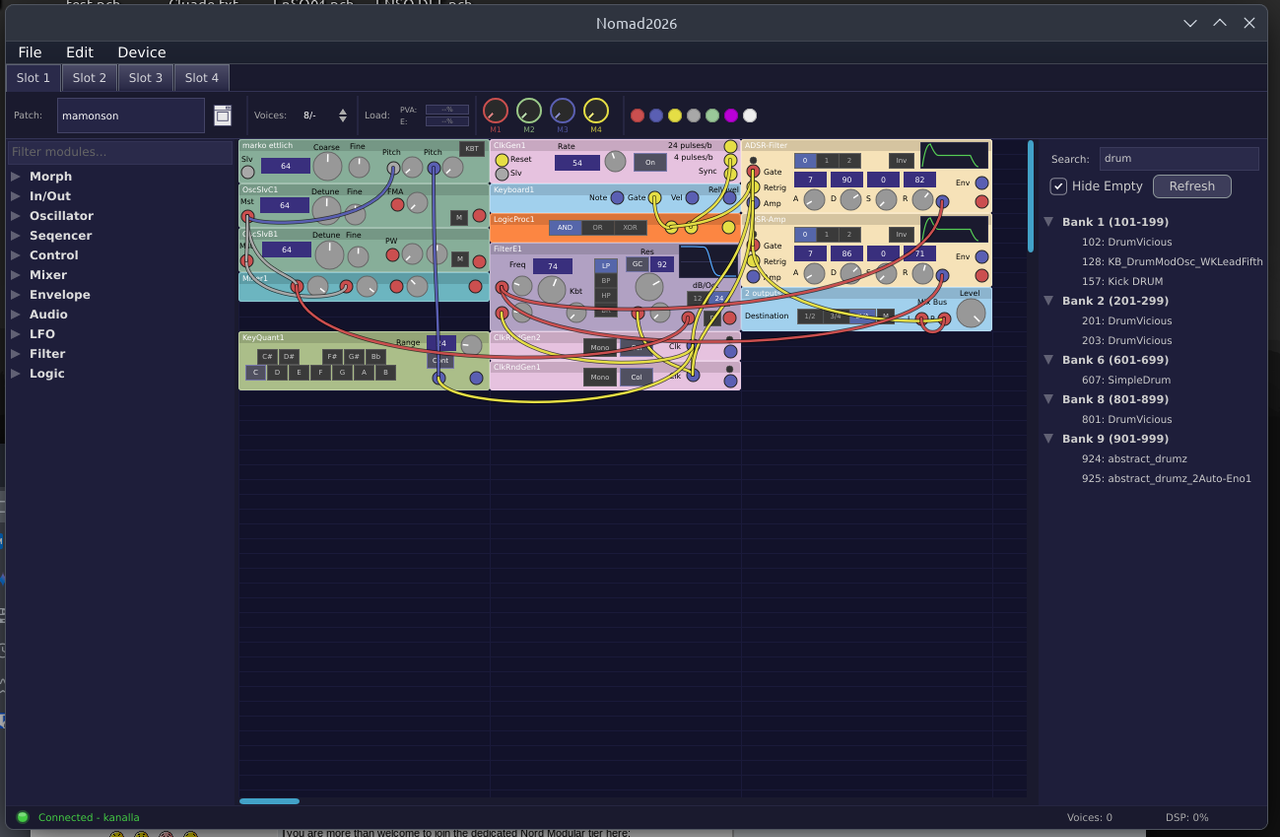
Task: Open patch 924: abstract_drumz
Action: tap(1134, 459)
